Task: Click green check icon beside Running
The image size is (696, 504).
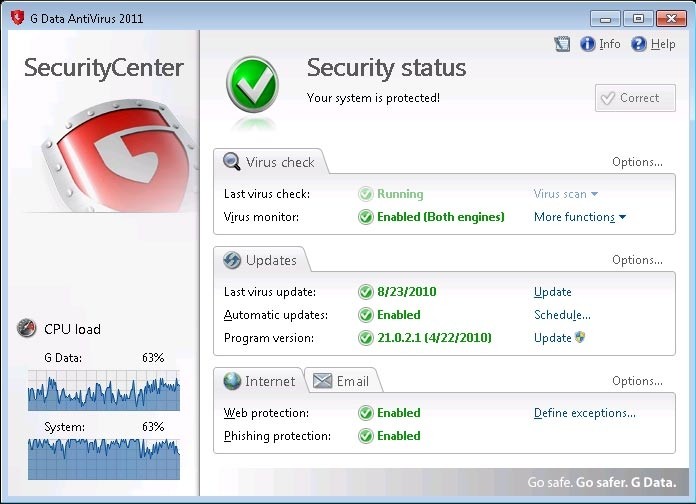Action: (x=365, y=194)
